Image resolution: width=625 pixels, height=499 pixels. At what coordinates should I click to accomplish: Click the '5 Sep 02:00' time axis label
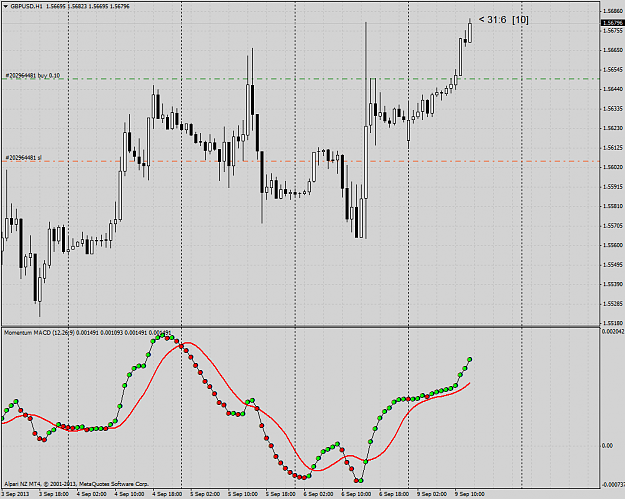coord(205,494)
